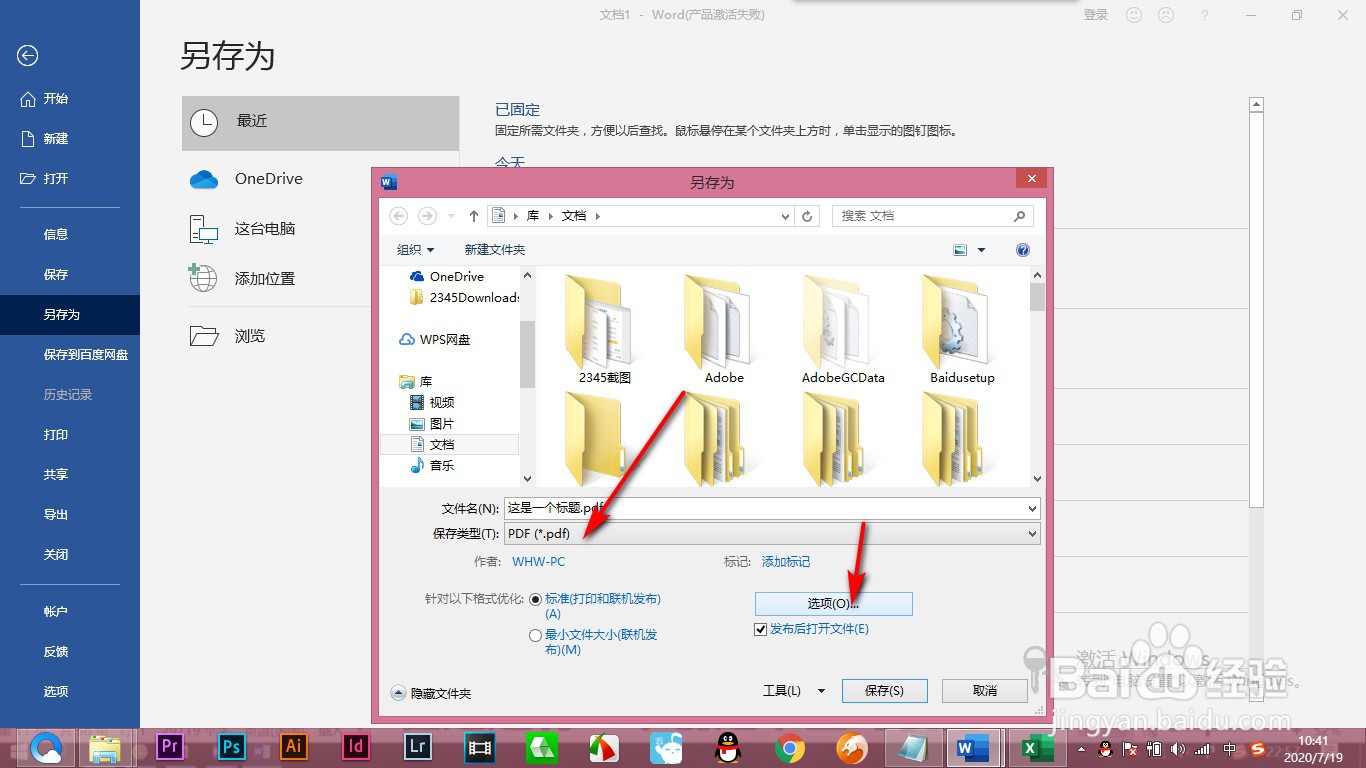Click 隐藏文件夹 to collapse folders
1366x768 pixels.
pyautogui.click(x=431, y=693)
